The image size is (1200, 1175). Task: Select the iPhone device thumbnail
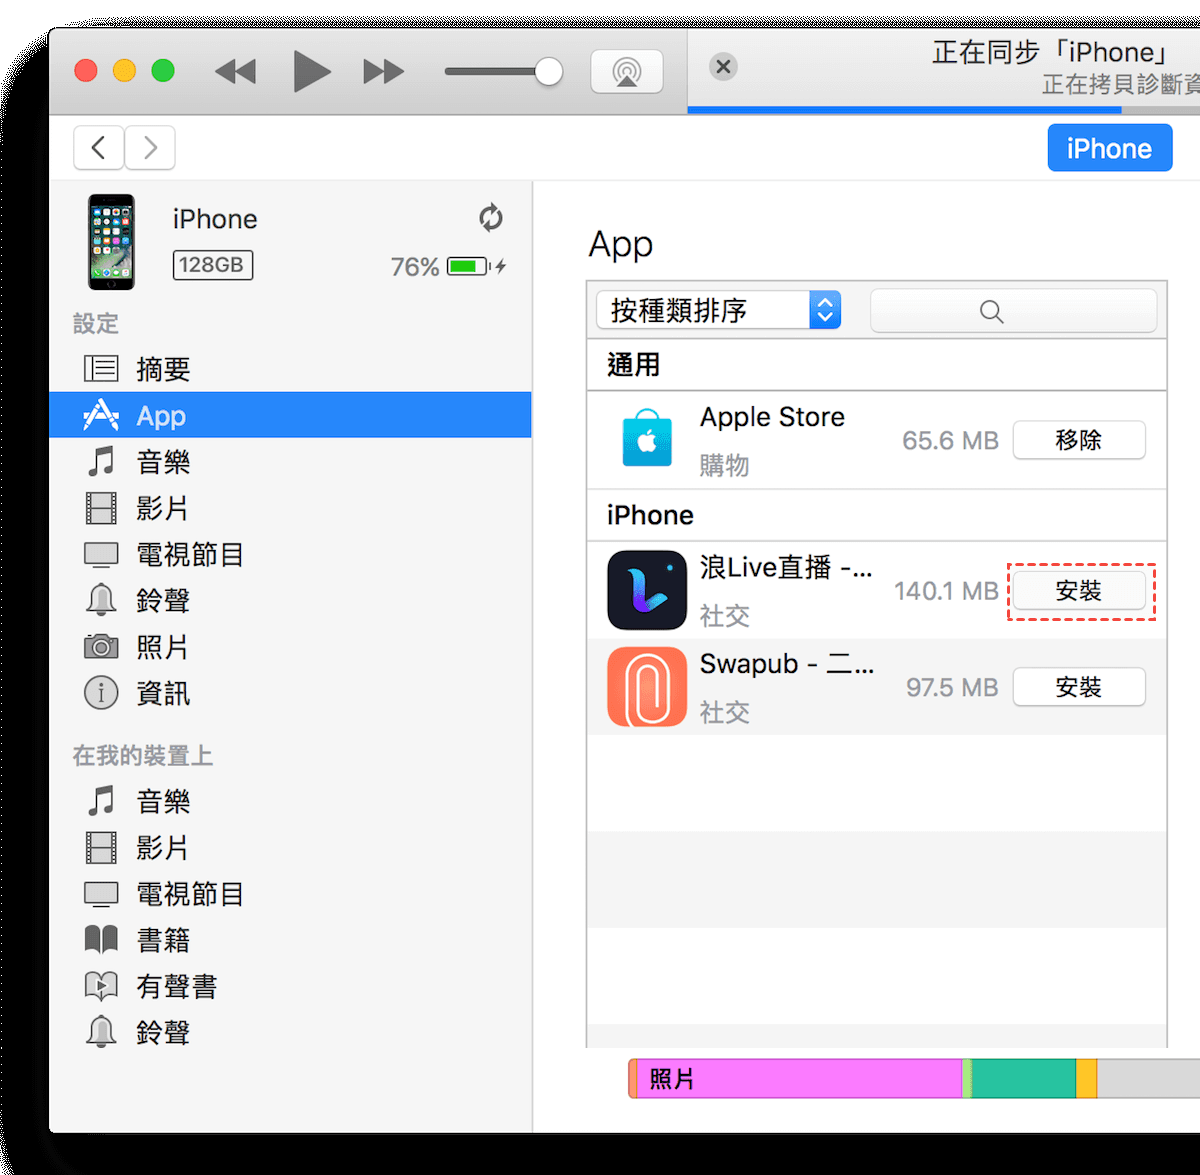[111, 242]
